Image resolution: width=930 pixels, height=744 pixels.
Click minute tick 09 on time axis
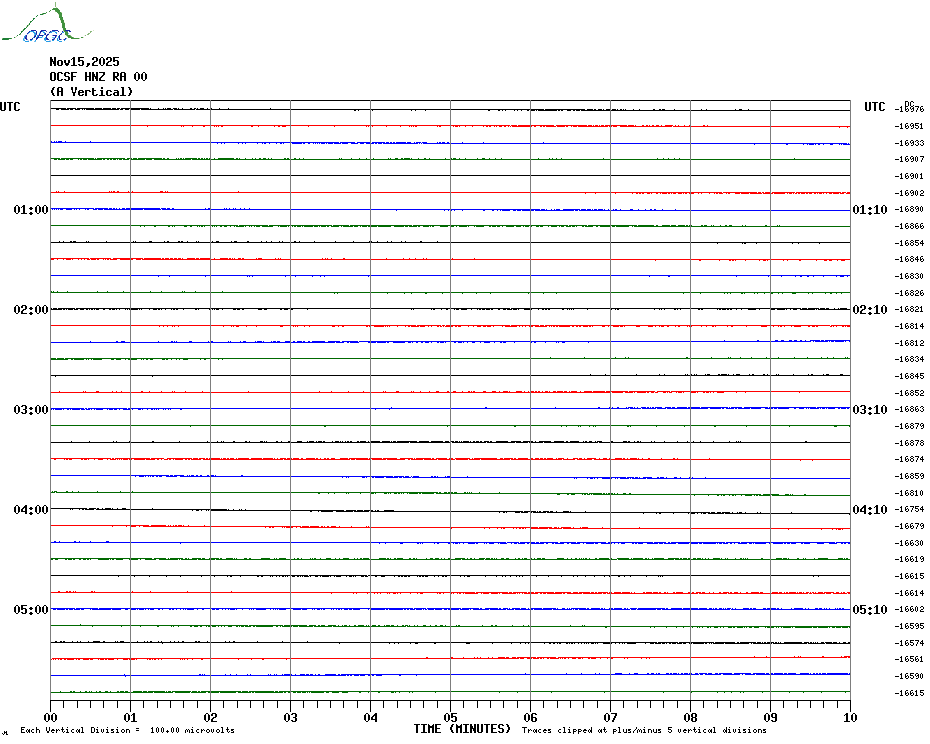770,717
